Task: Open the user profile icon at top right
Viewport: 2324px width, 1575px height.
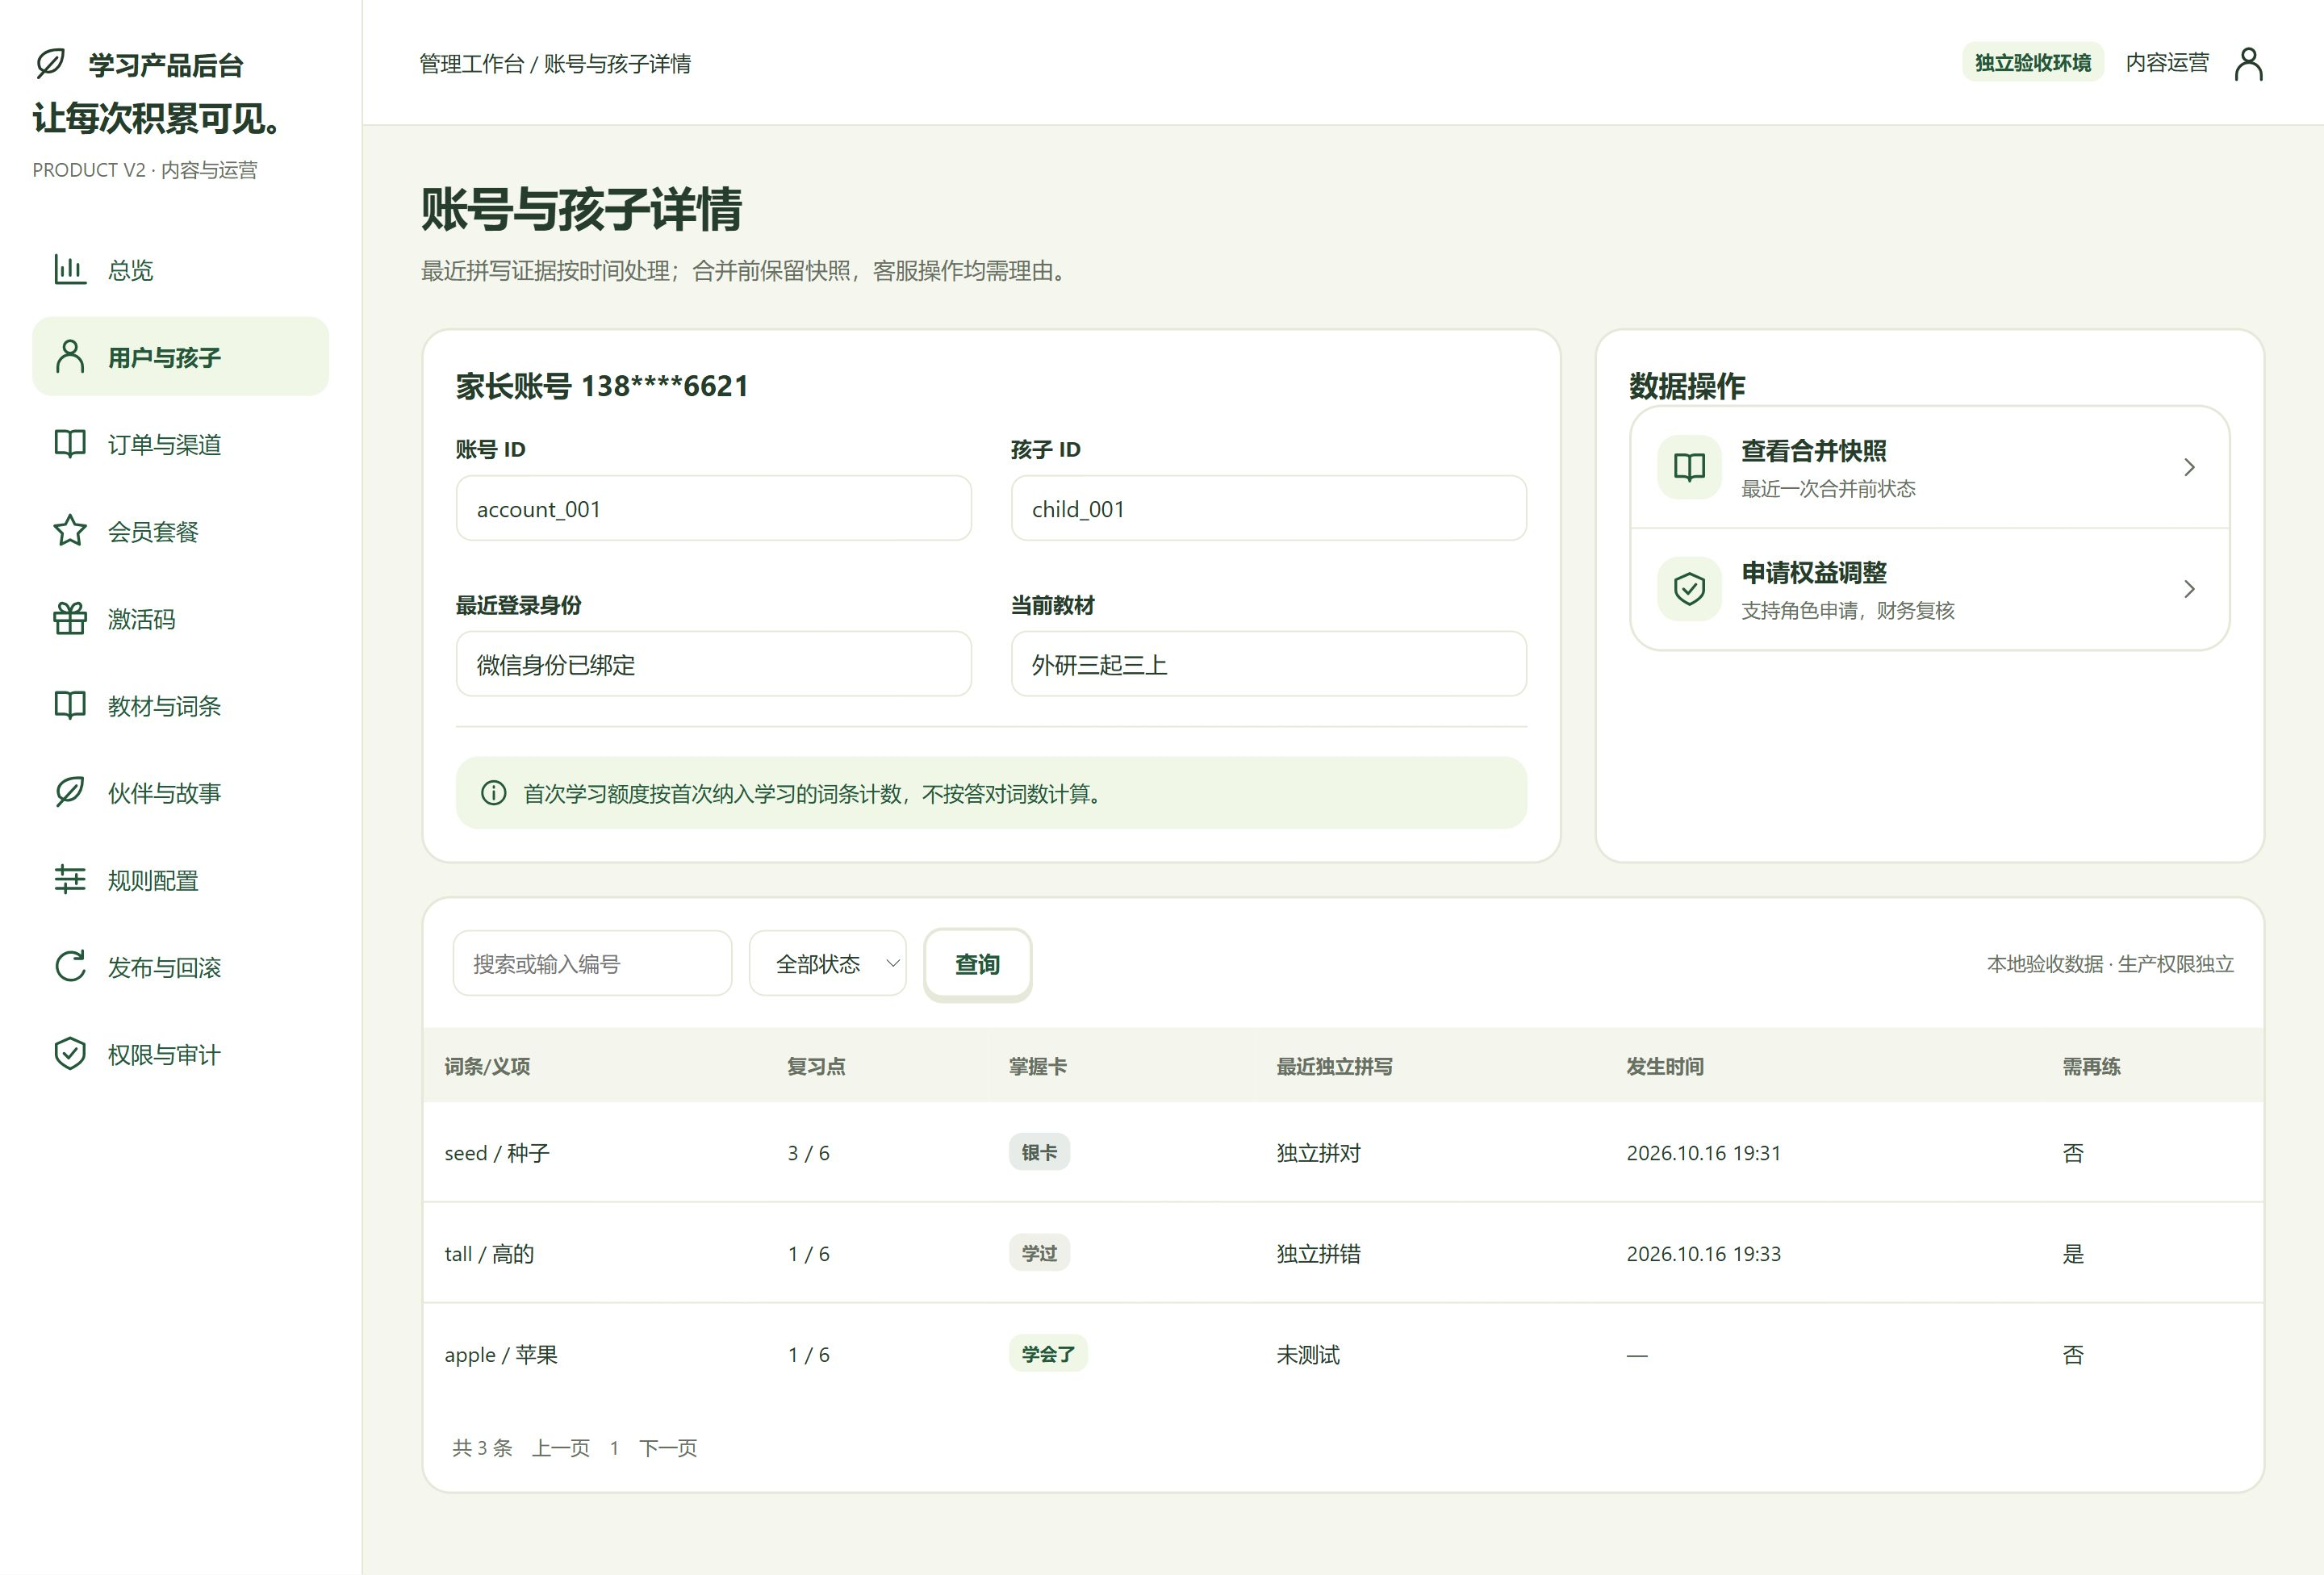Action: click(2249, 63)
